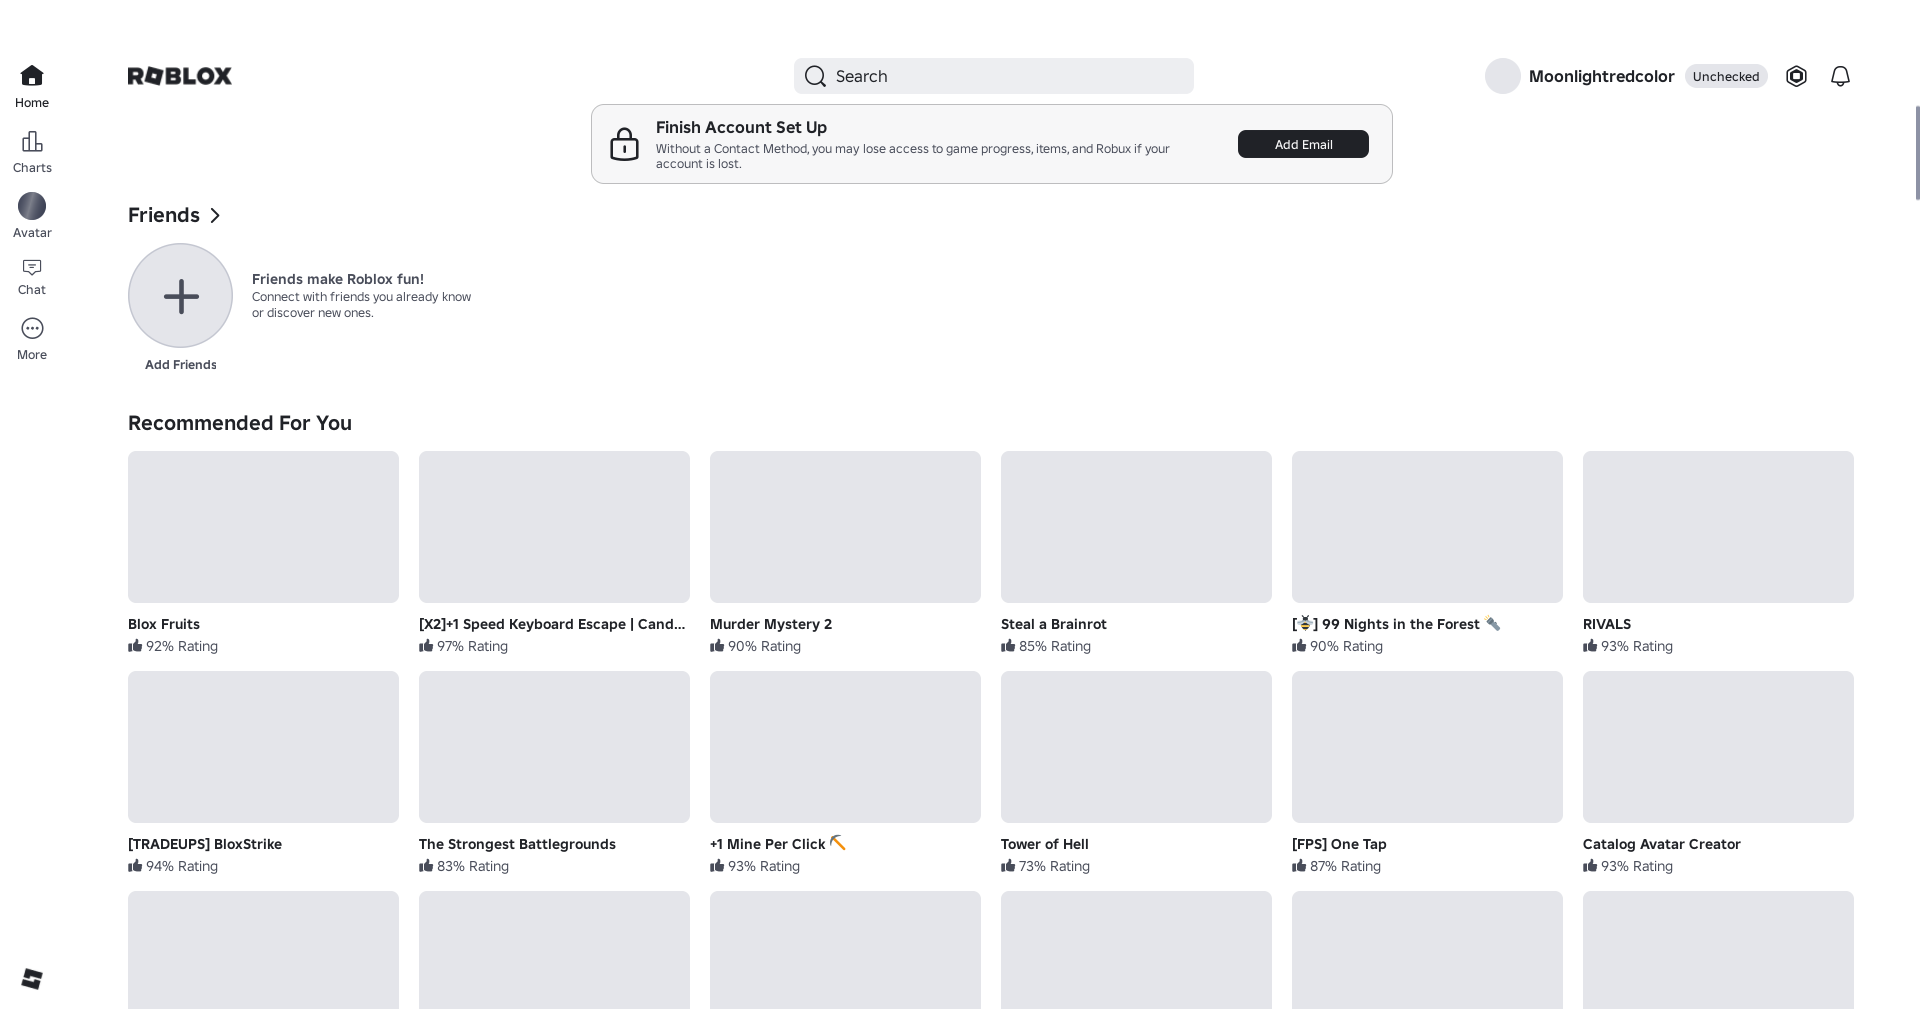Screen dimensions: 1920x1009
Task: Open the Speed Keyboard Escape game thumbnail
Action: [x=554, y=527]
